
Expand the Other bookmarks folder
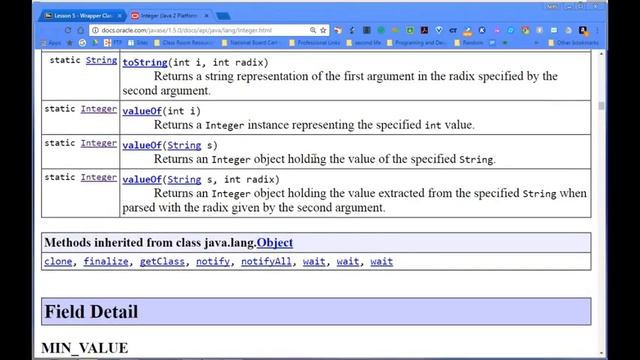(x=573, y=42)
